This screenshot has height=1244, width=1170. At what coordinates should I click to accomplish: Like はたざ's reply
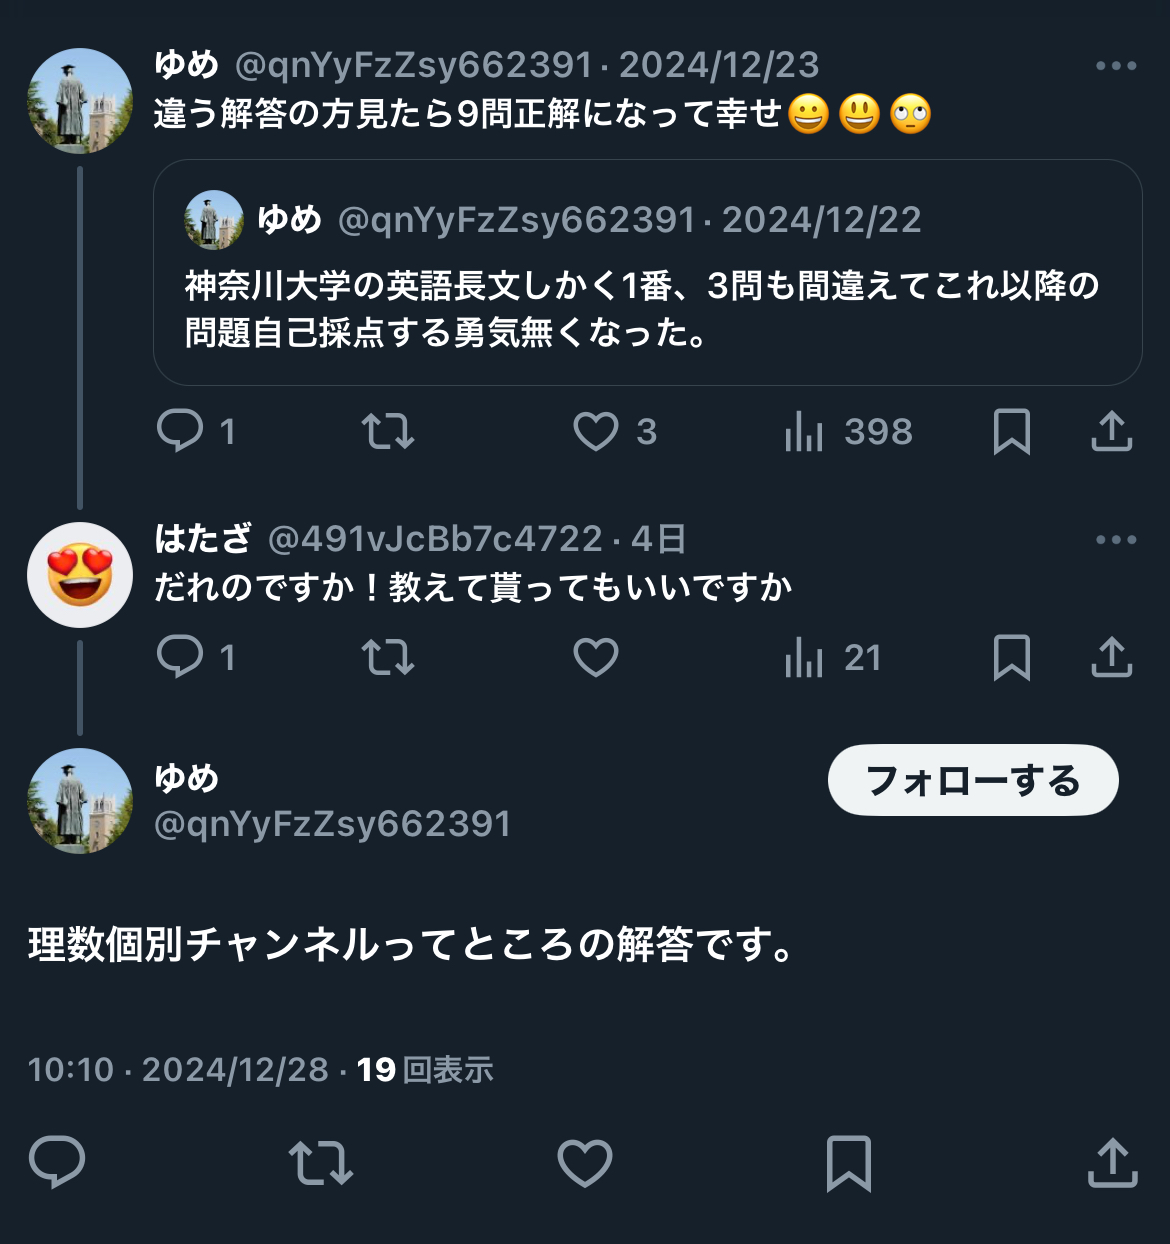click(x=596, y=658)
